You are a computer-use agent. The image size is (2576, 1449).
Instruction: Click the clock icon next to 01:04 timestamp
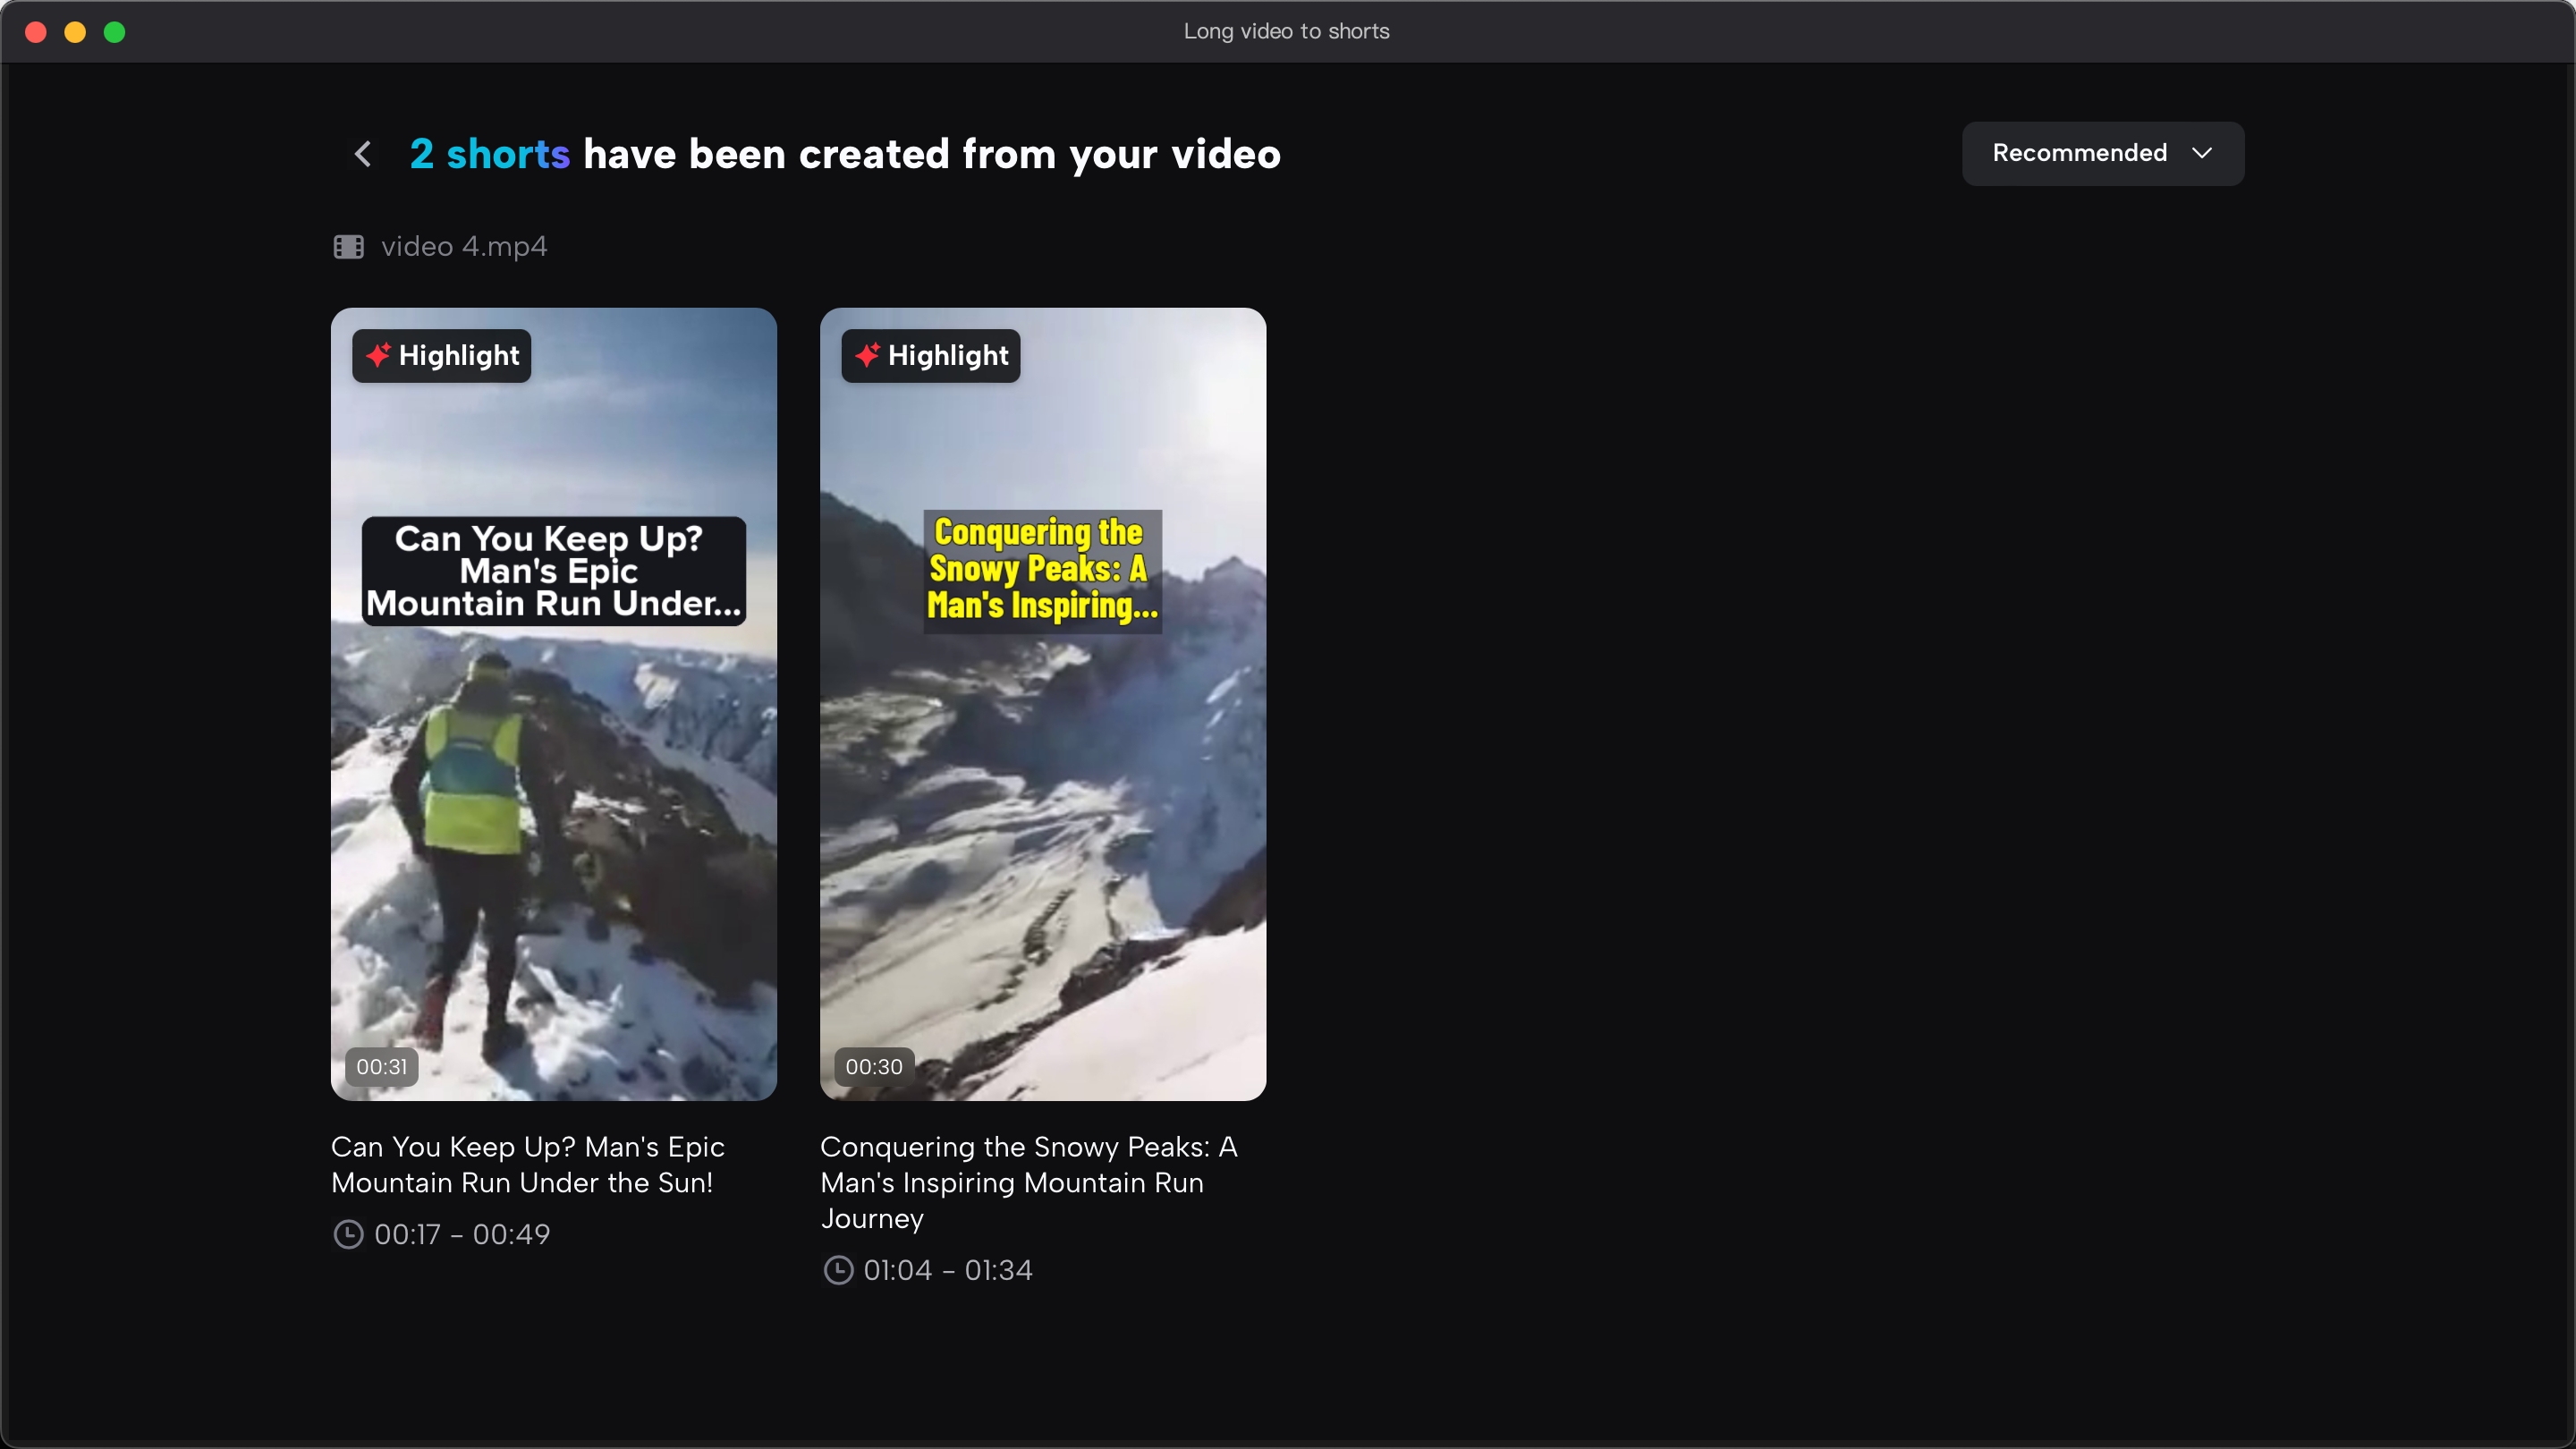point(837,1270)
